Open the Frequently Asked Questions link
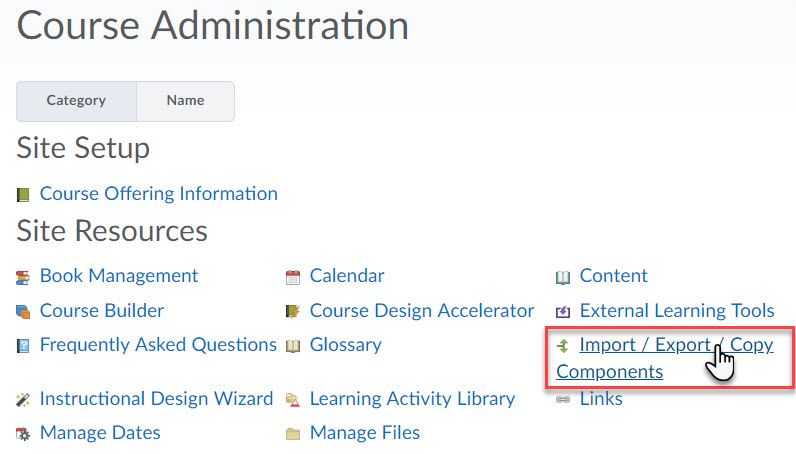The height and width of the screenshot is (454, 796). click(x=158, y=345)
